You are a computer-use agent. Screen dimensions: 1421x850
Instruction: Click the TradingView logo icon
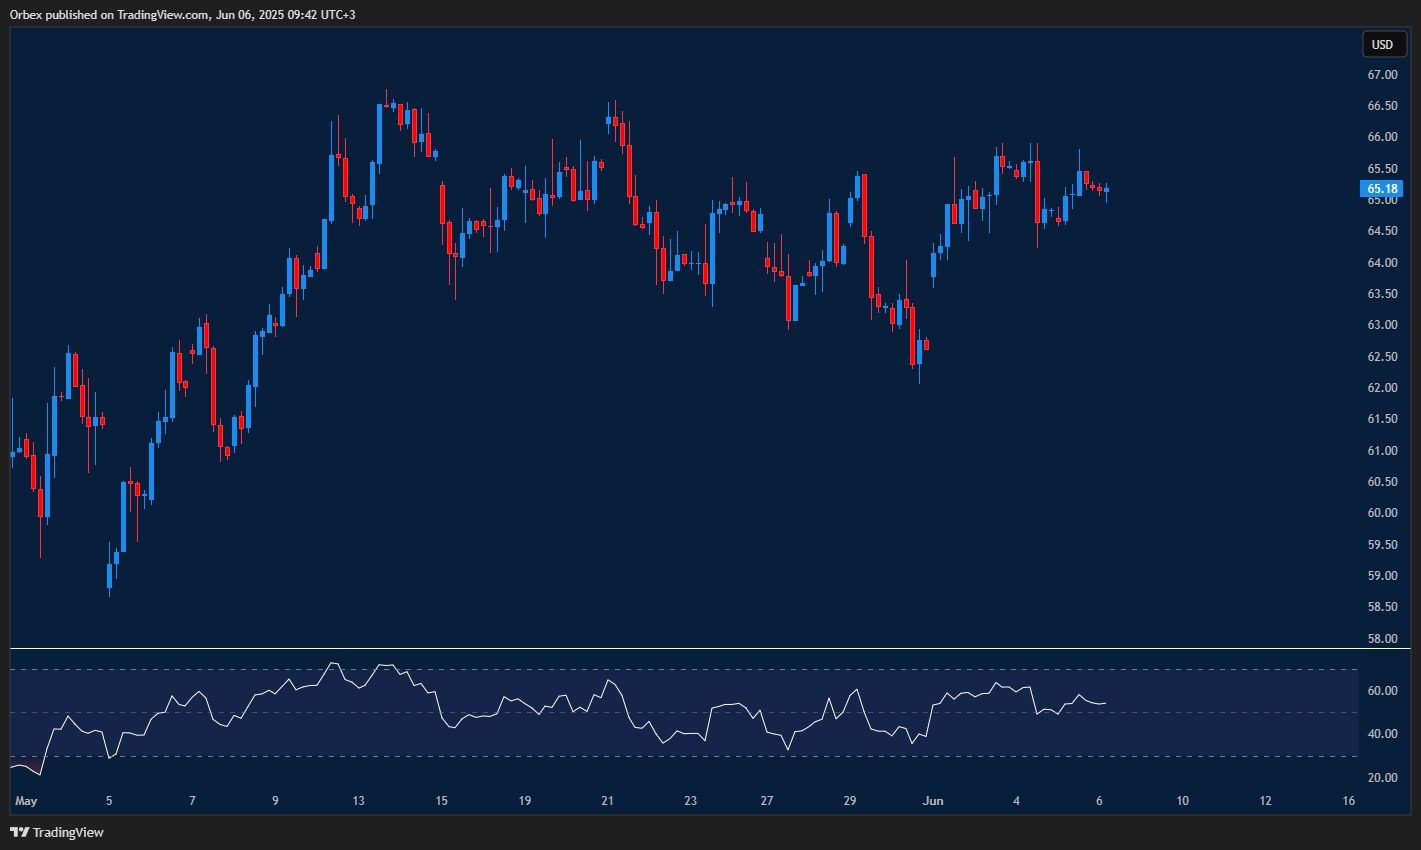click(19, 832)
